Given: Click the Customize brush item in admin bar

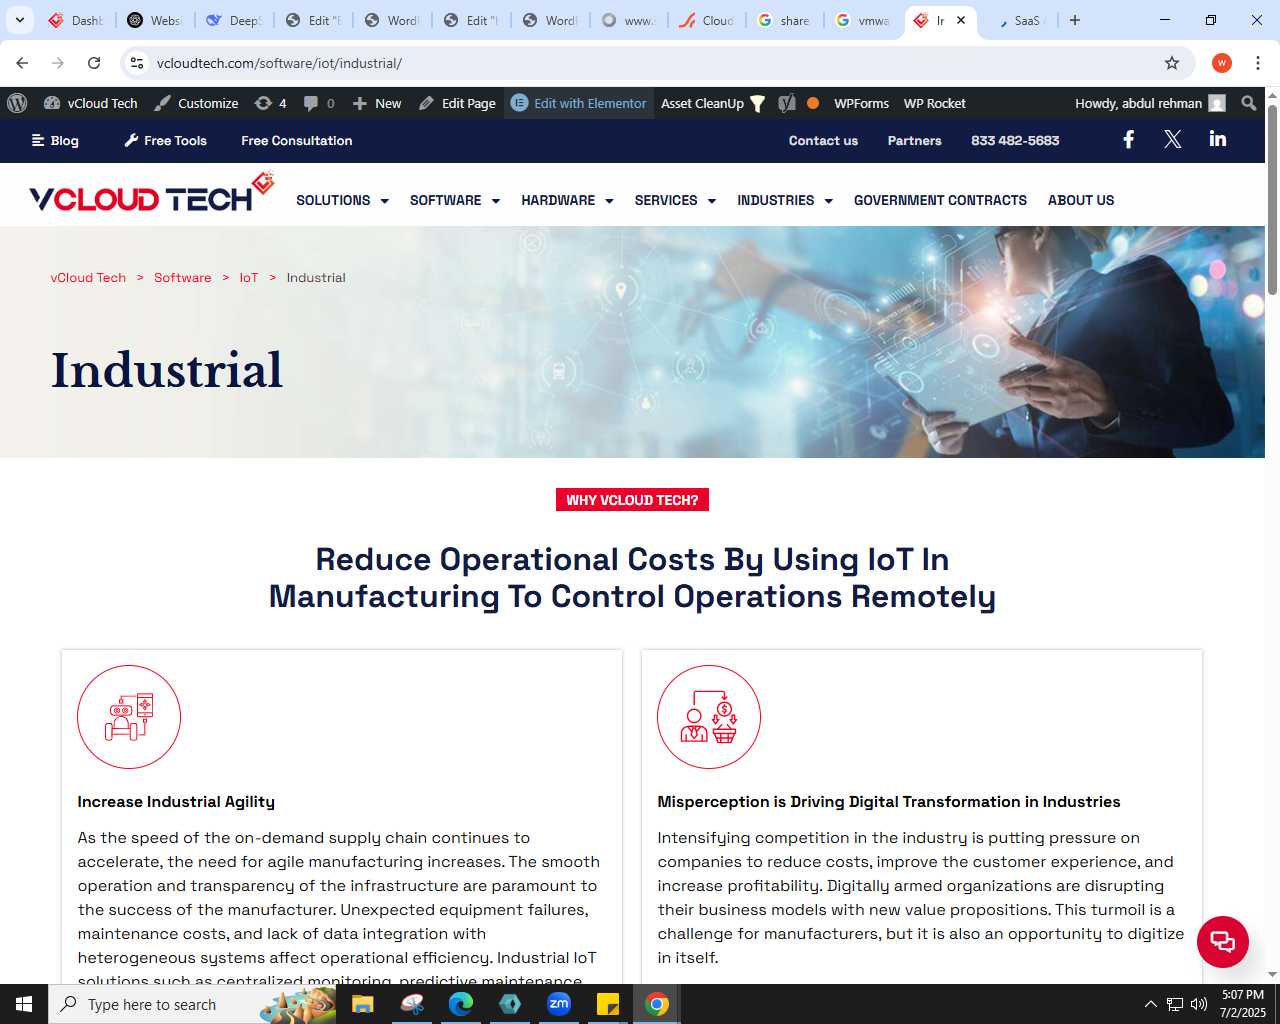Looking at the screenshot, I should pos(197,103).
